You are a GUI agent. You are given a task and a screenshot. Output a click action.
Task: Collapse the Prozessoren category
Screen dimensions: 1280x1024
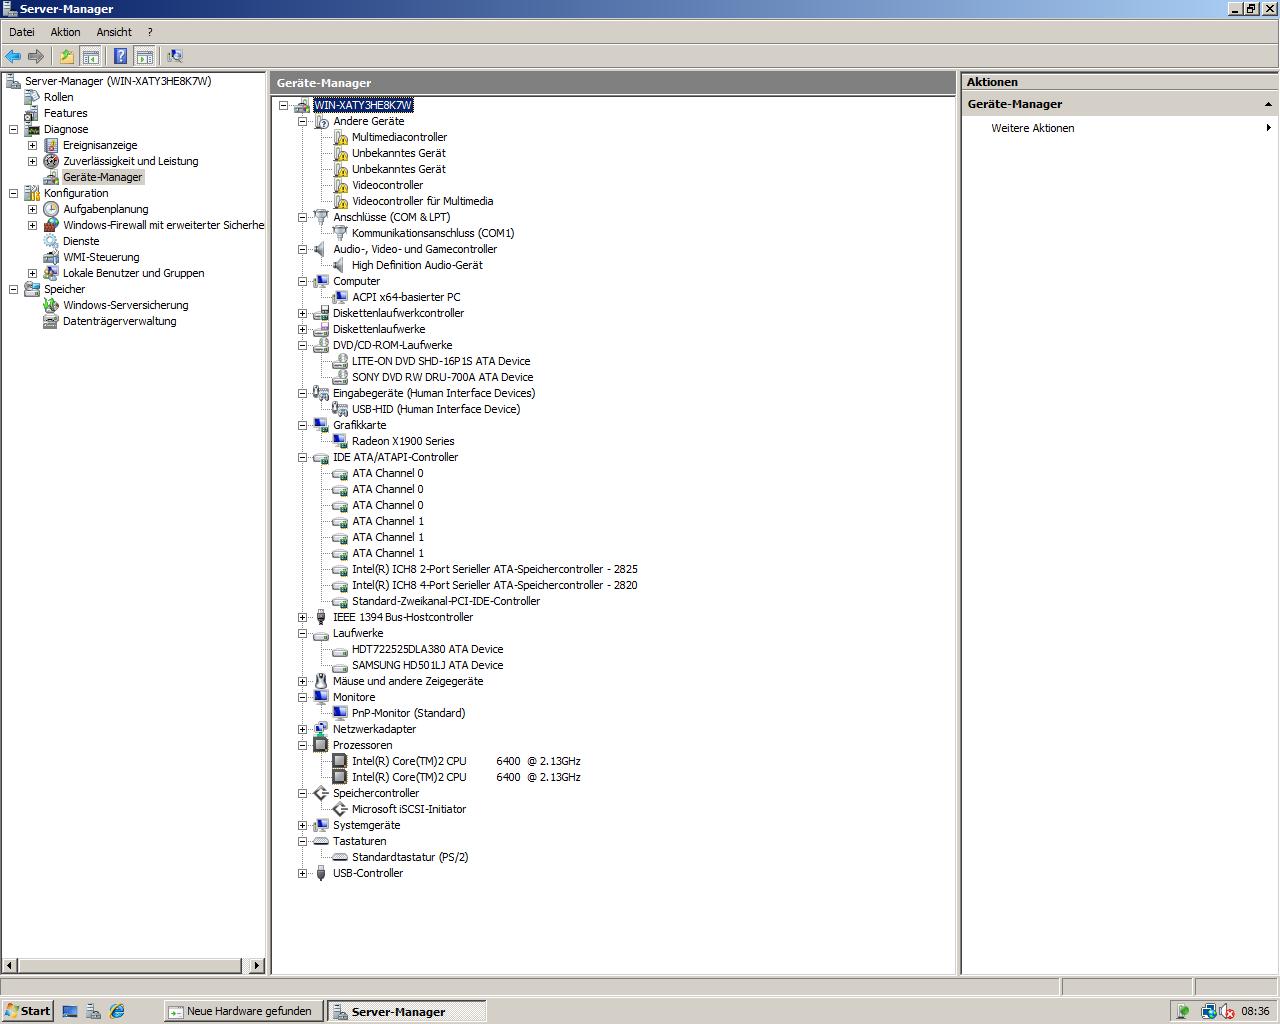[x=302, y=745]
